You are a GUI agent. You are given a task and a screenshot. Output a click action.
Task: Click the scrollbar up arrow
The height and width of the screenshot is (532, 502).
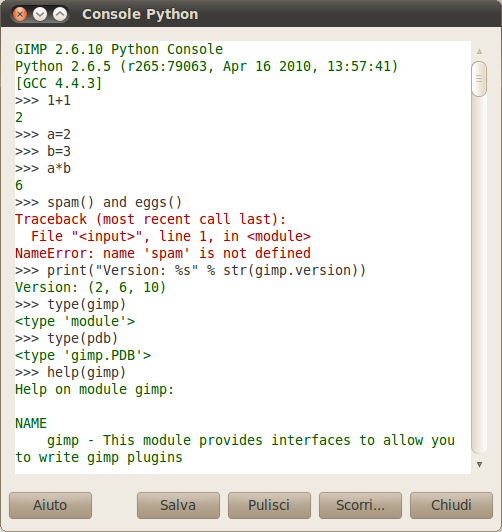[479, 51]
